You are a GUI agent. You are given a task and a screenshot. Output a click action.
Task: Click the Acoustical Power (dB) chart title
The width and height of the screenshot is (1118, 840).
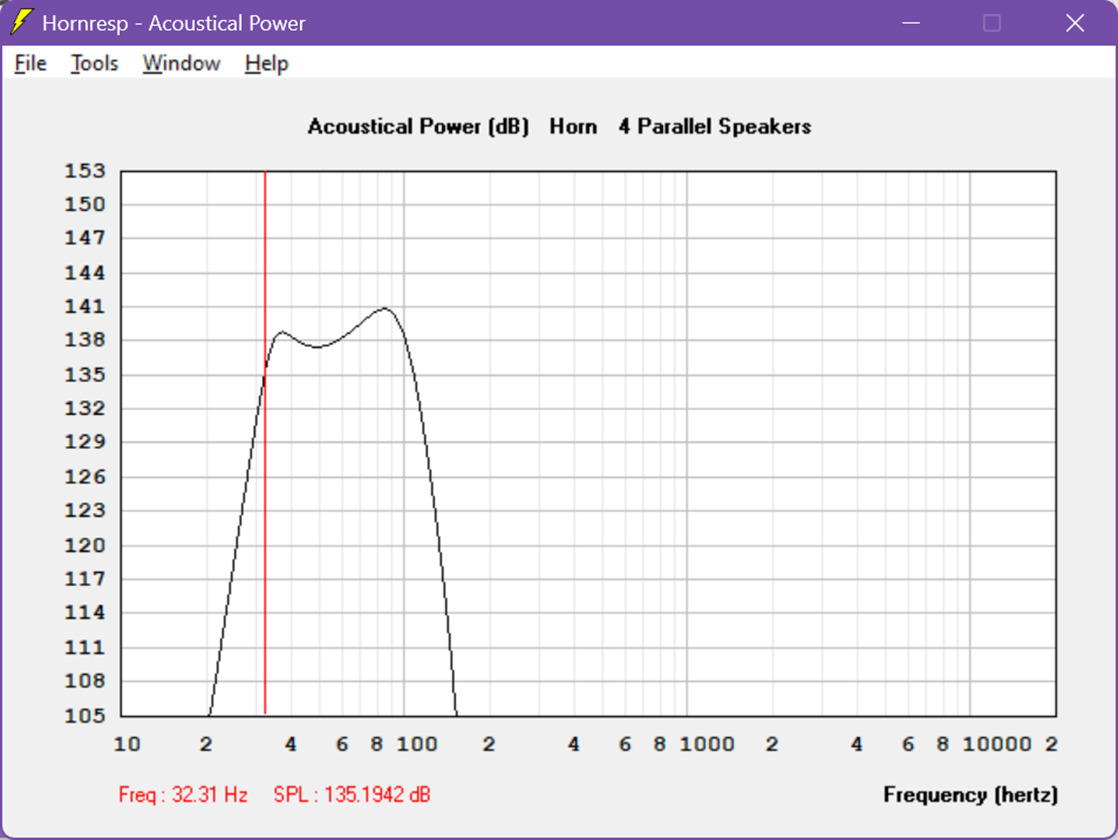pos(419,127)
